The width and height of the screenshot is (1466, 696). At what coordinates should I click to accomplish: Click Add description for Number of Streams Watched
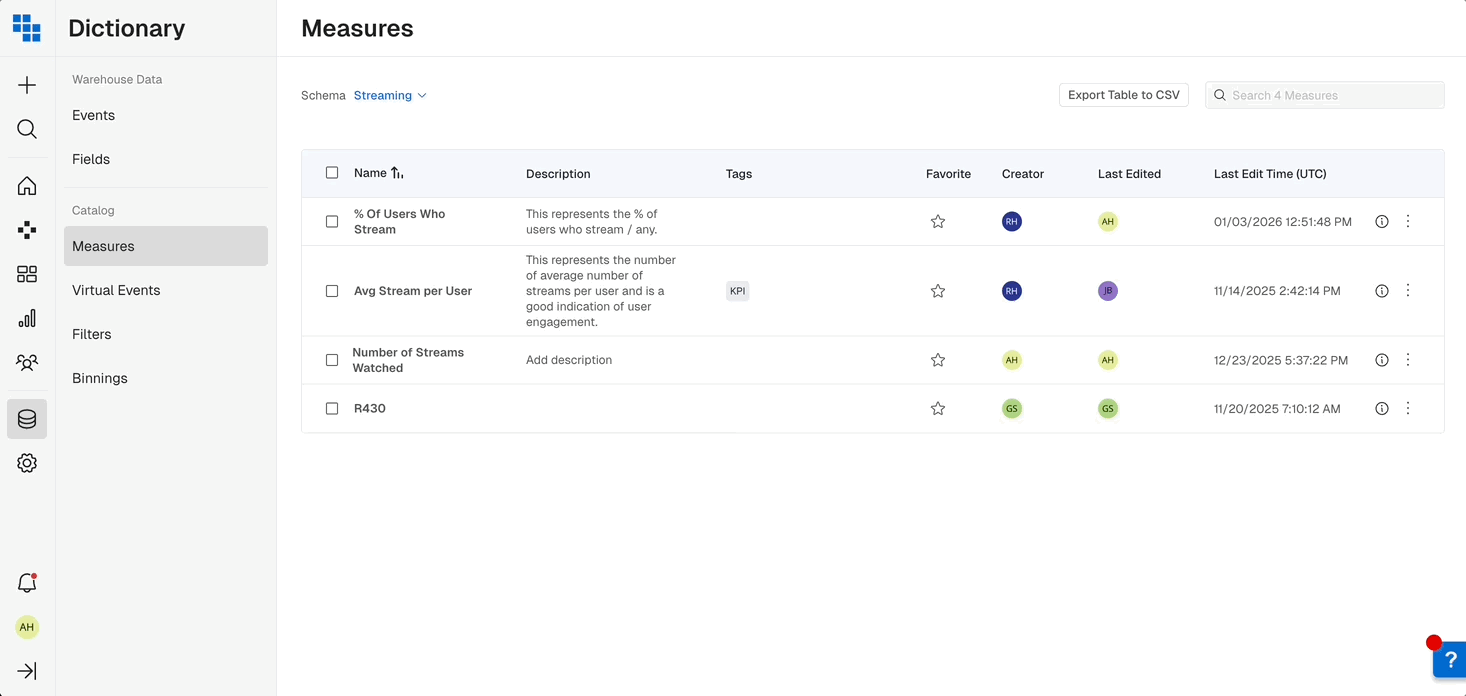569,360
